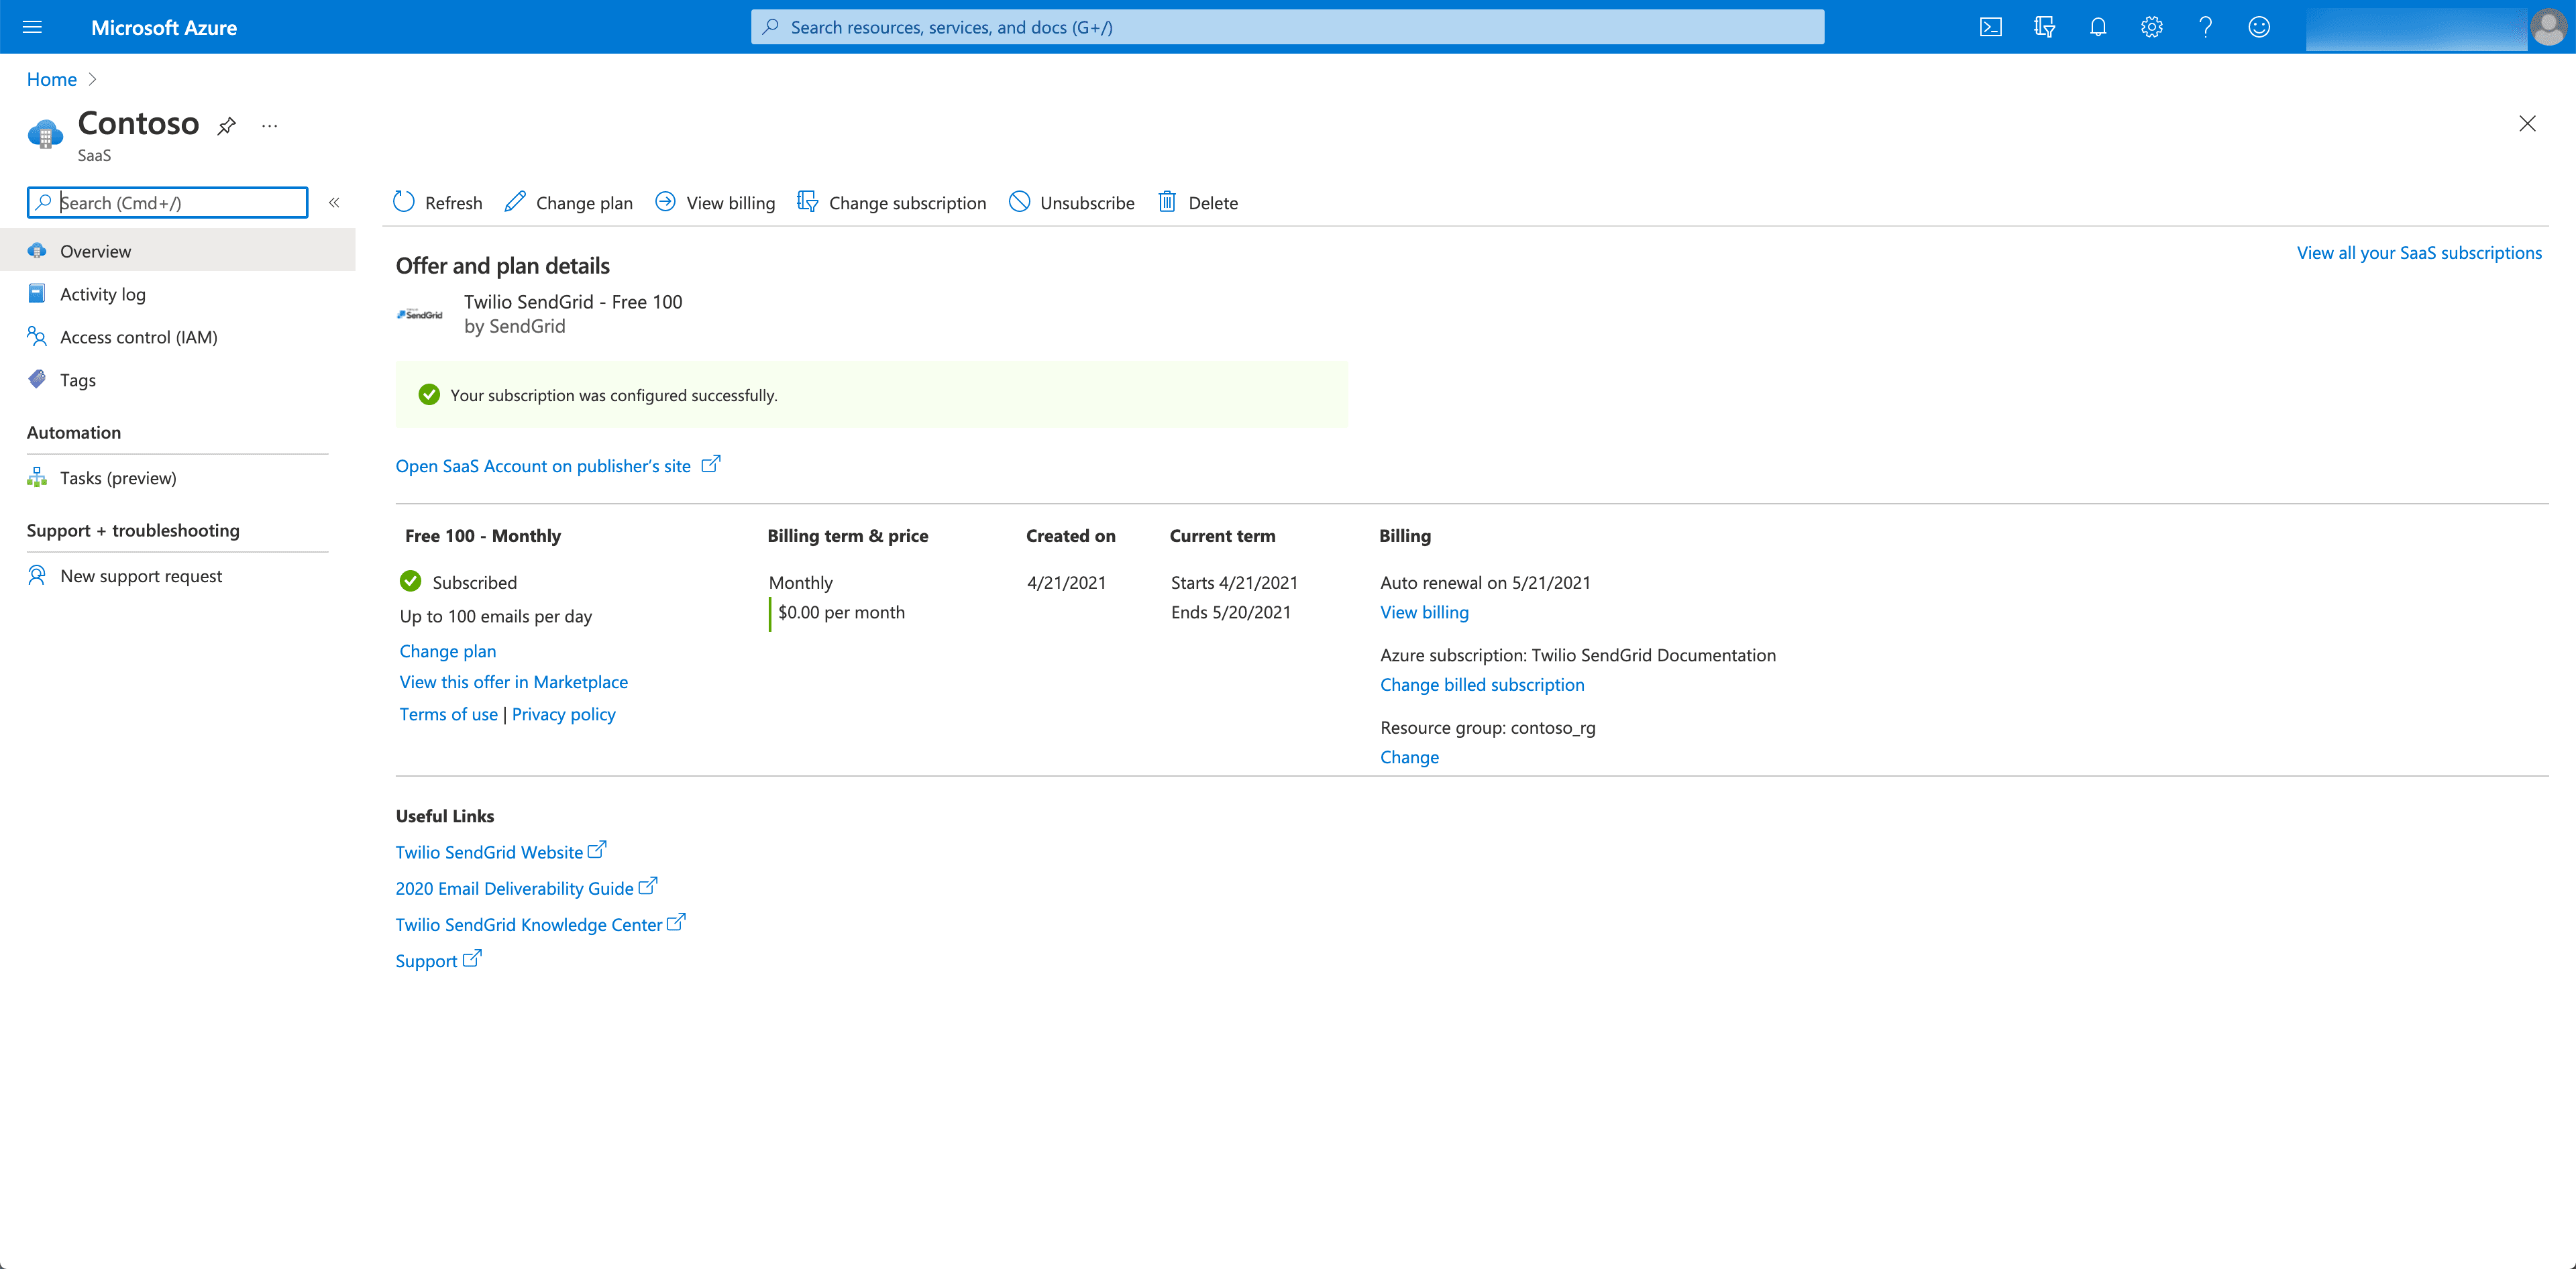Open the directories and subscriptions filter
Viewport: 2576px width, 1269px height.
click(2044, 27)
